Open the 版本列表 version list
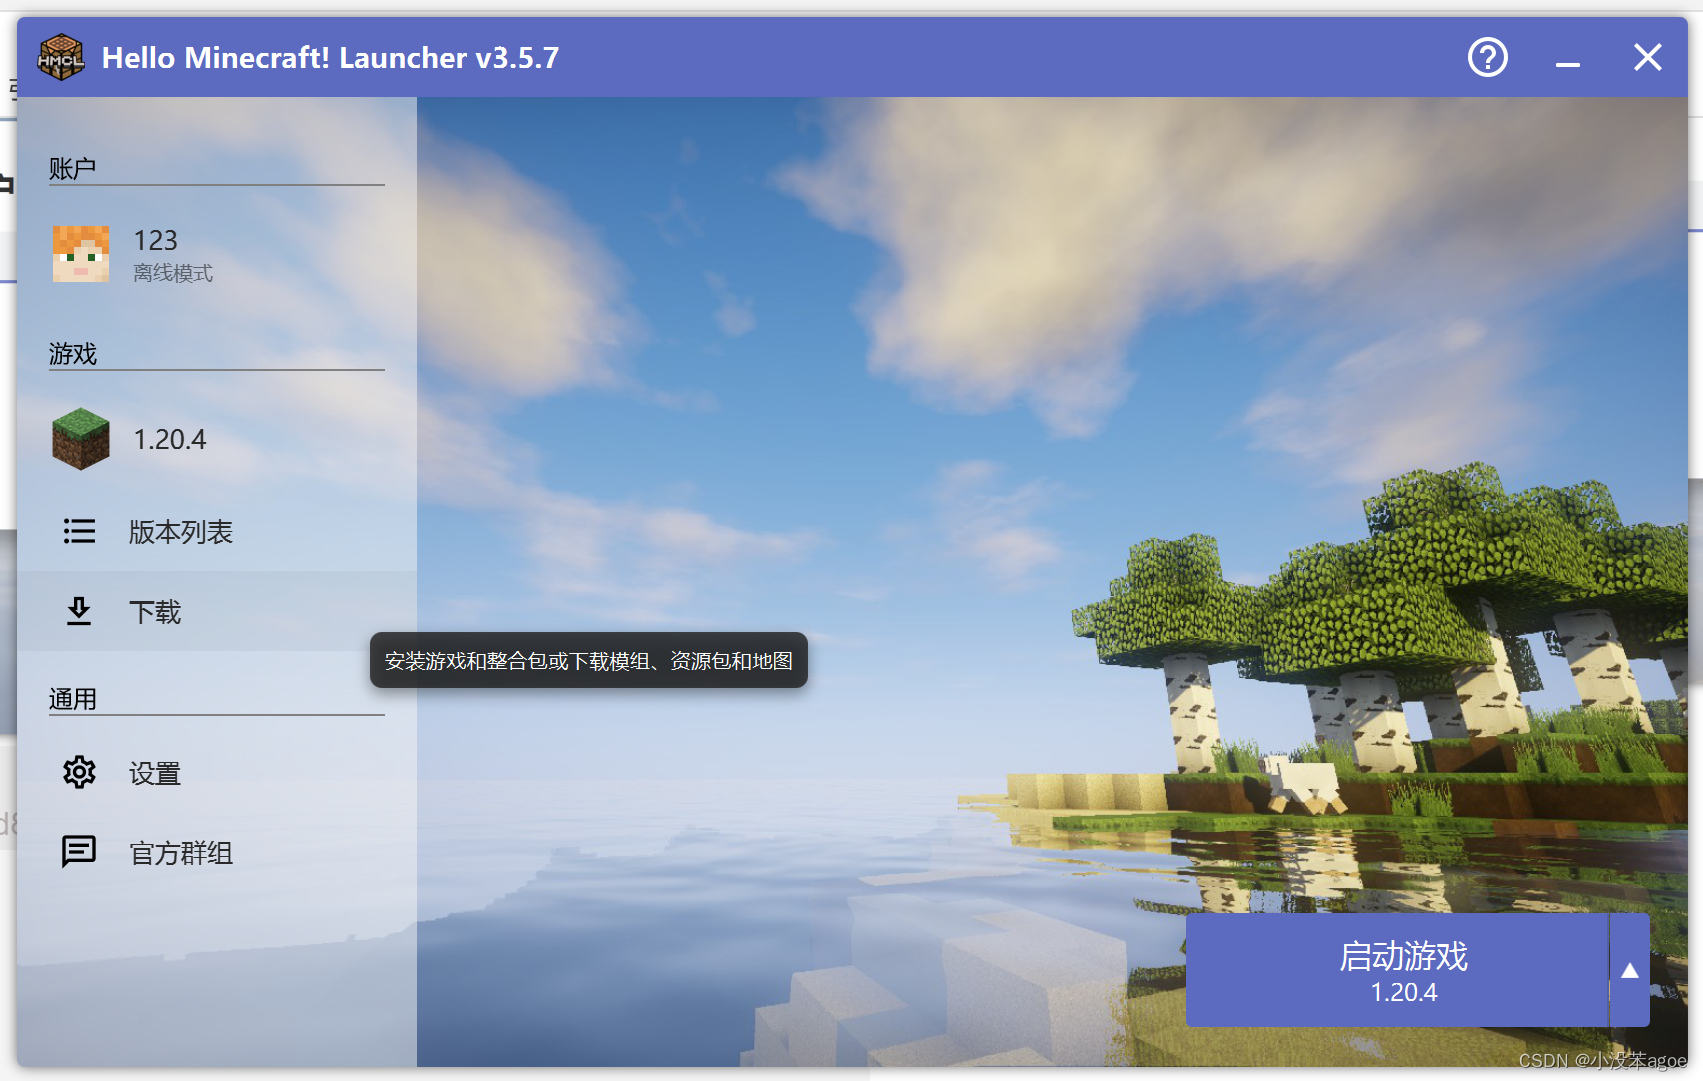 pyautogui.click(x=217, y=531)
